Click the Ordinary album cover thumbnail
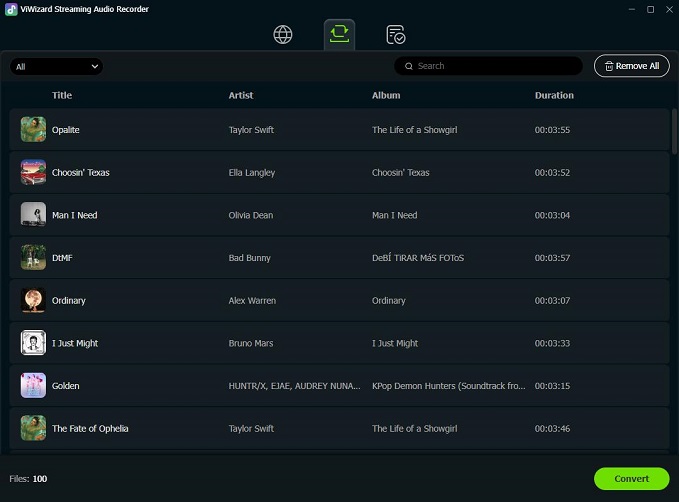This screenshot has height=502, width=679. point(33,300)
